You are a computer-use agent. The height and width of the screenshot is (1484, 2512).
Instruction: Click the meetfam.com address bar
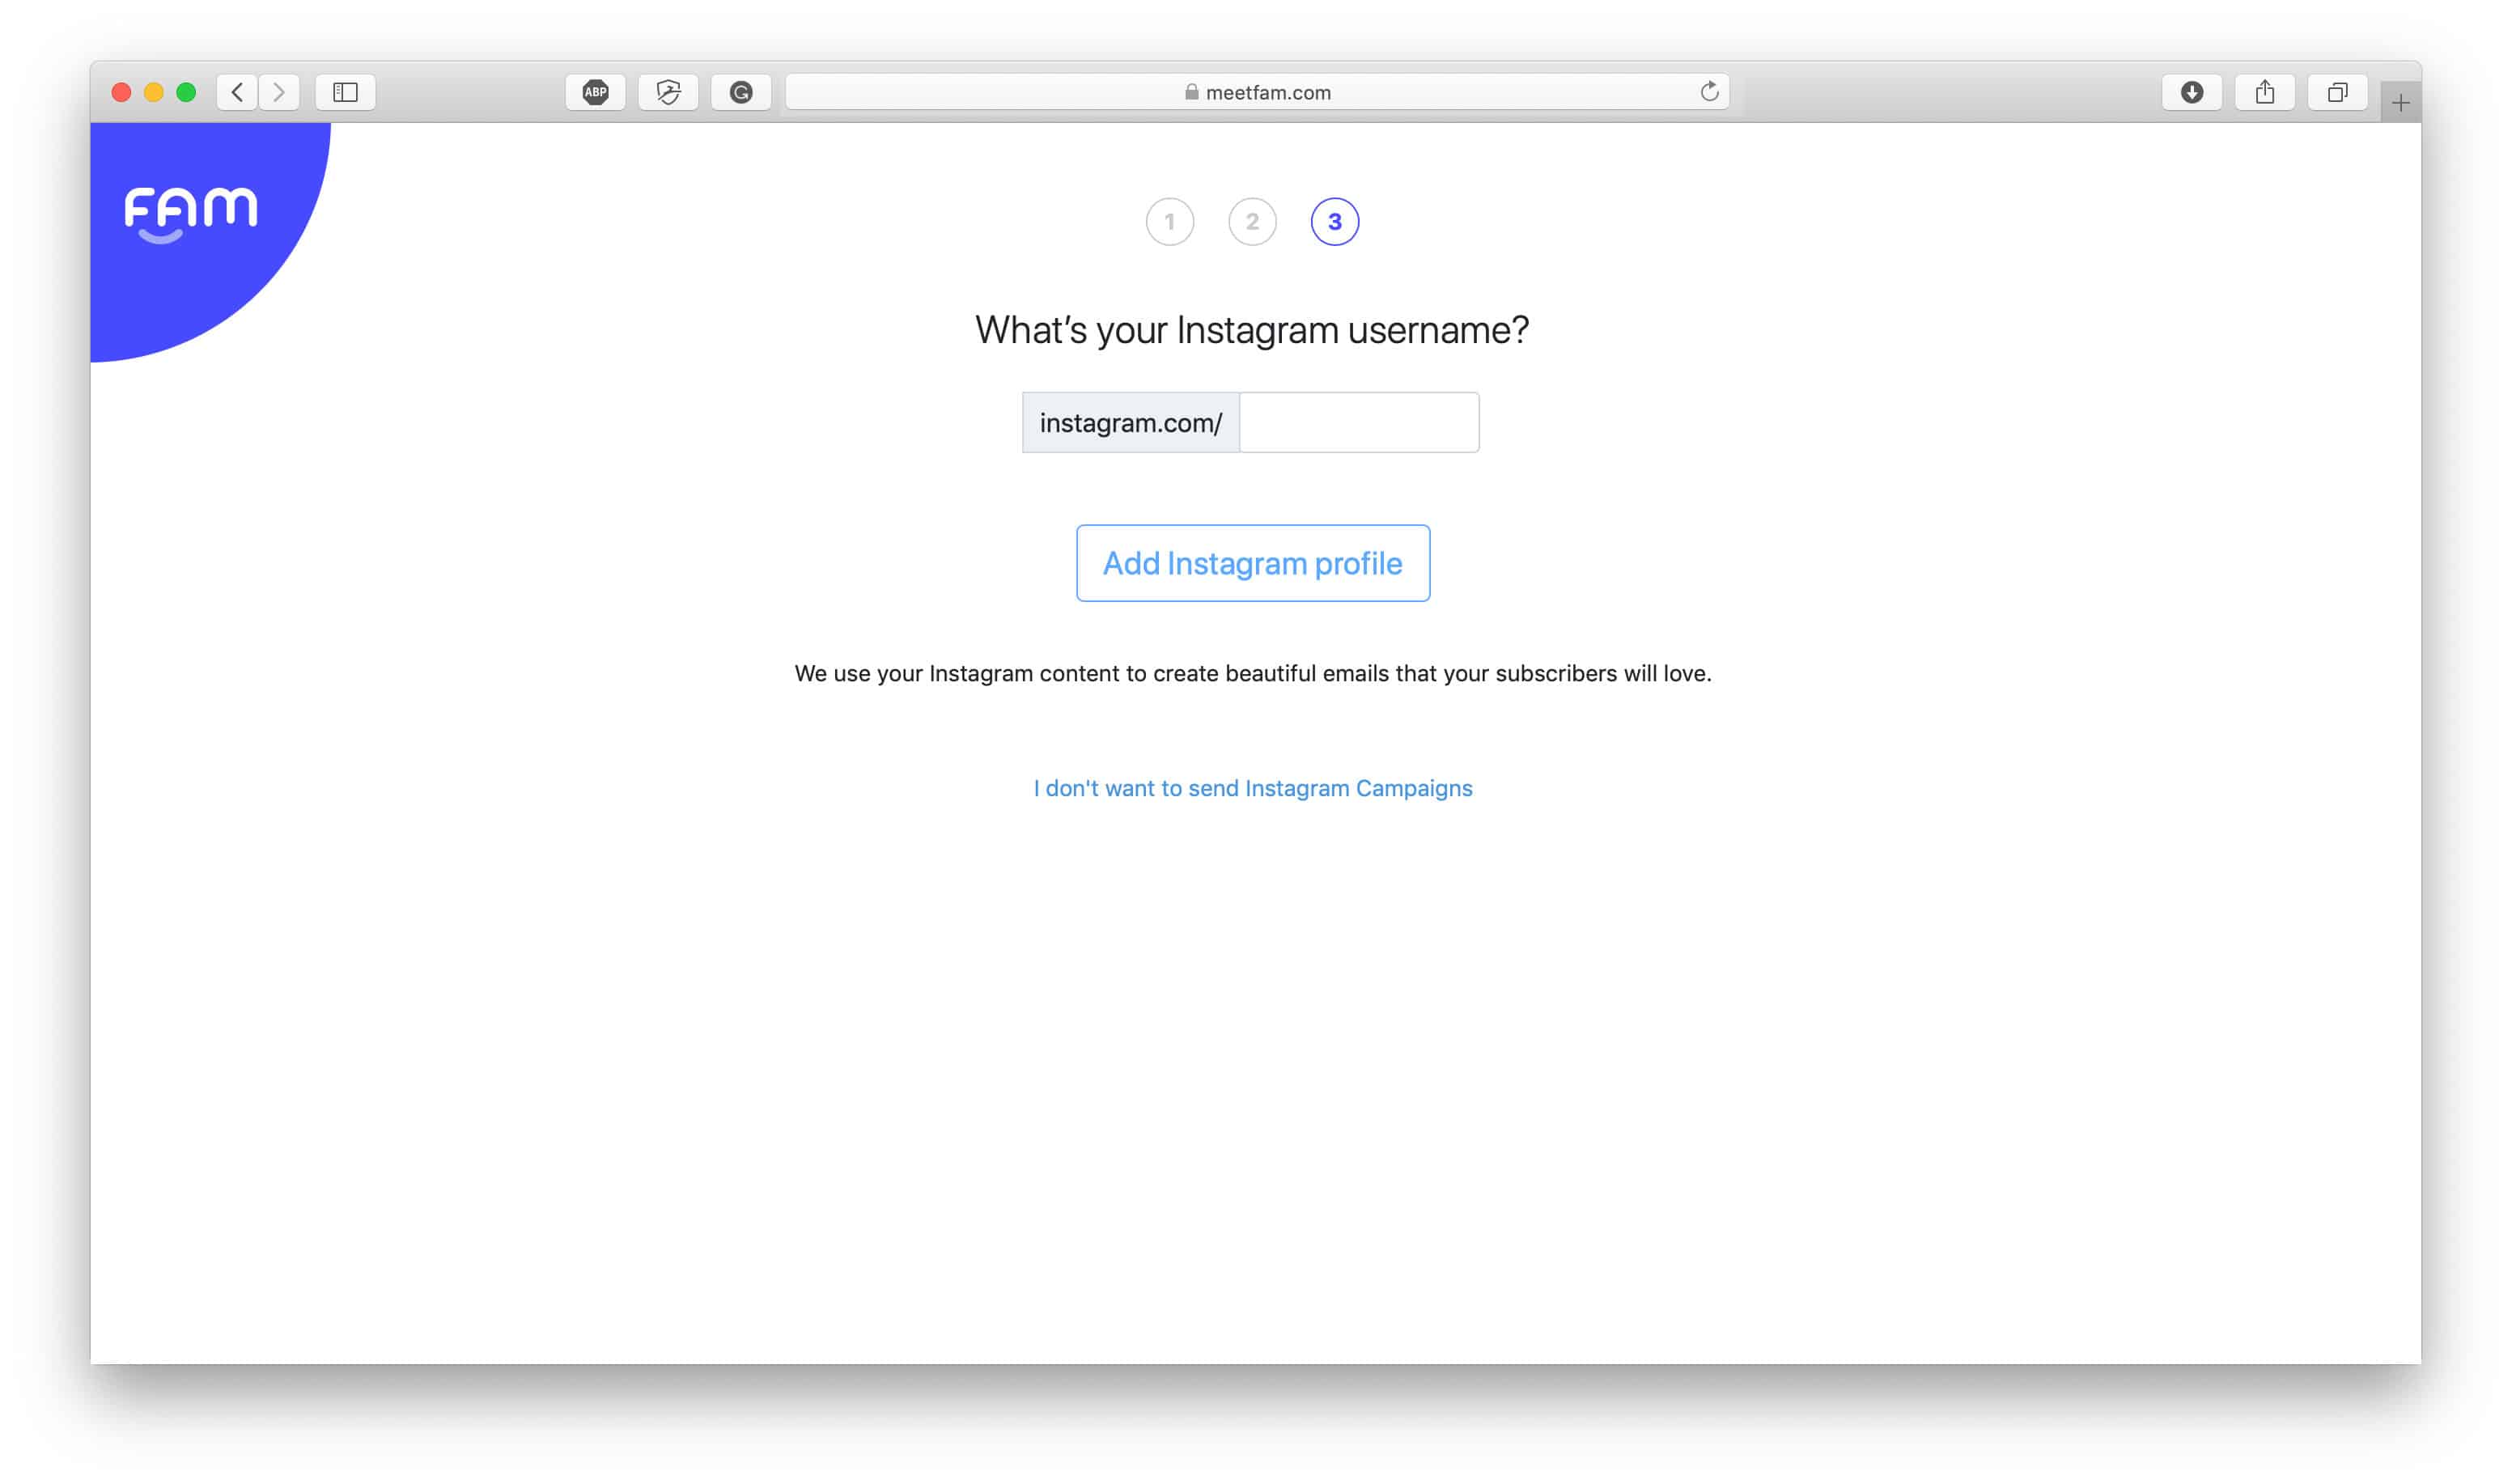pos(1258,92)
